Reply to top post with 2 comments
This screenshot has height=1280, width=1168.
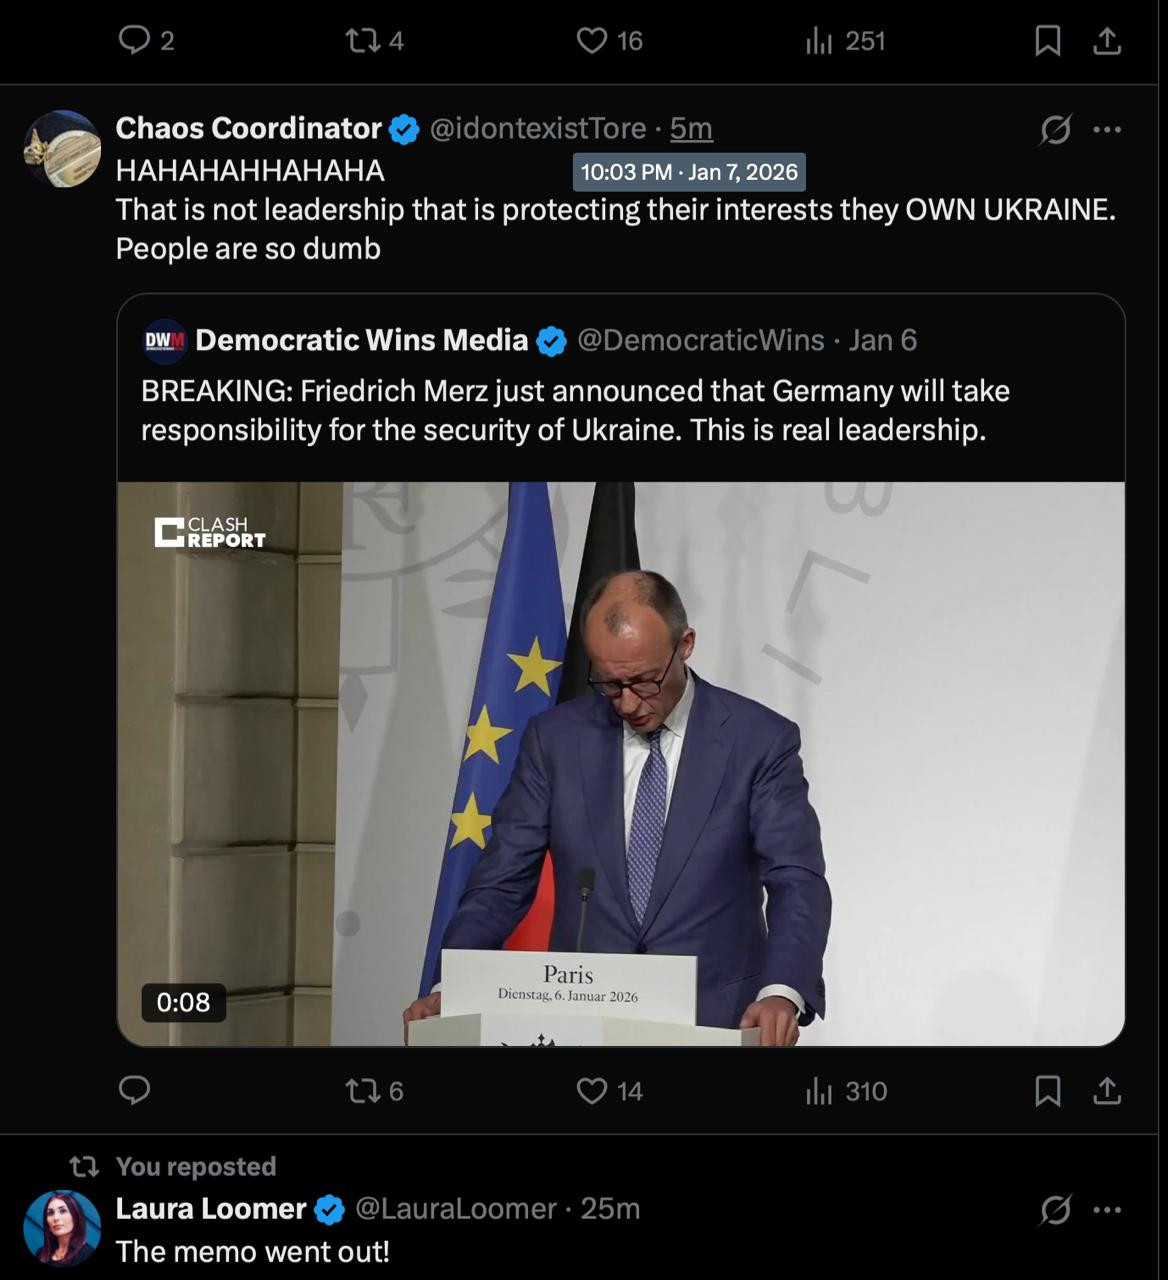(x=134, y=40)
